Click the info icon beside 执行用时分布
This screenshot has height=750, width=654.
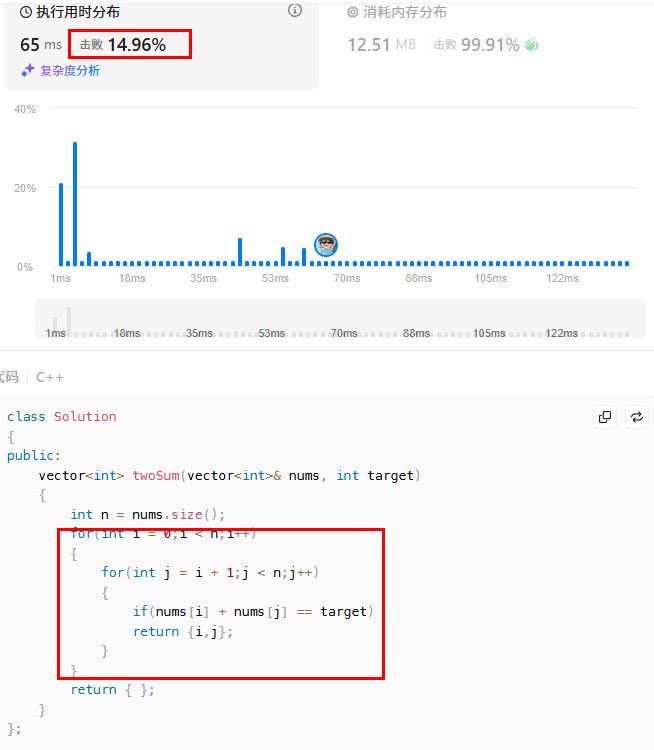pyautogui.click(x=295, y=11)
